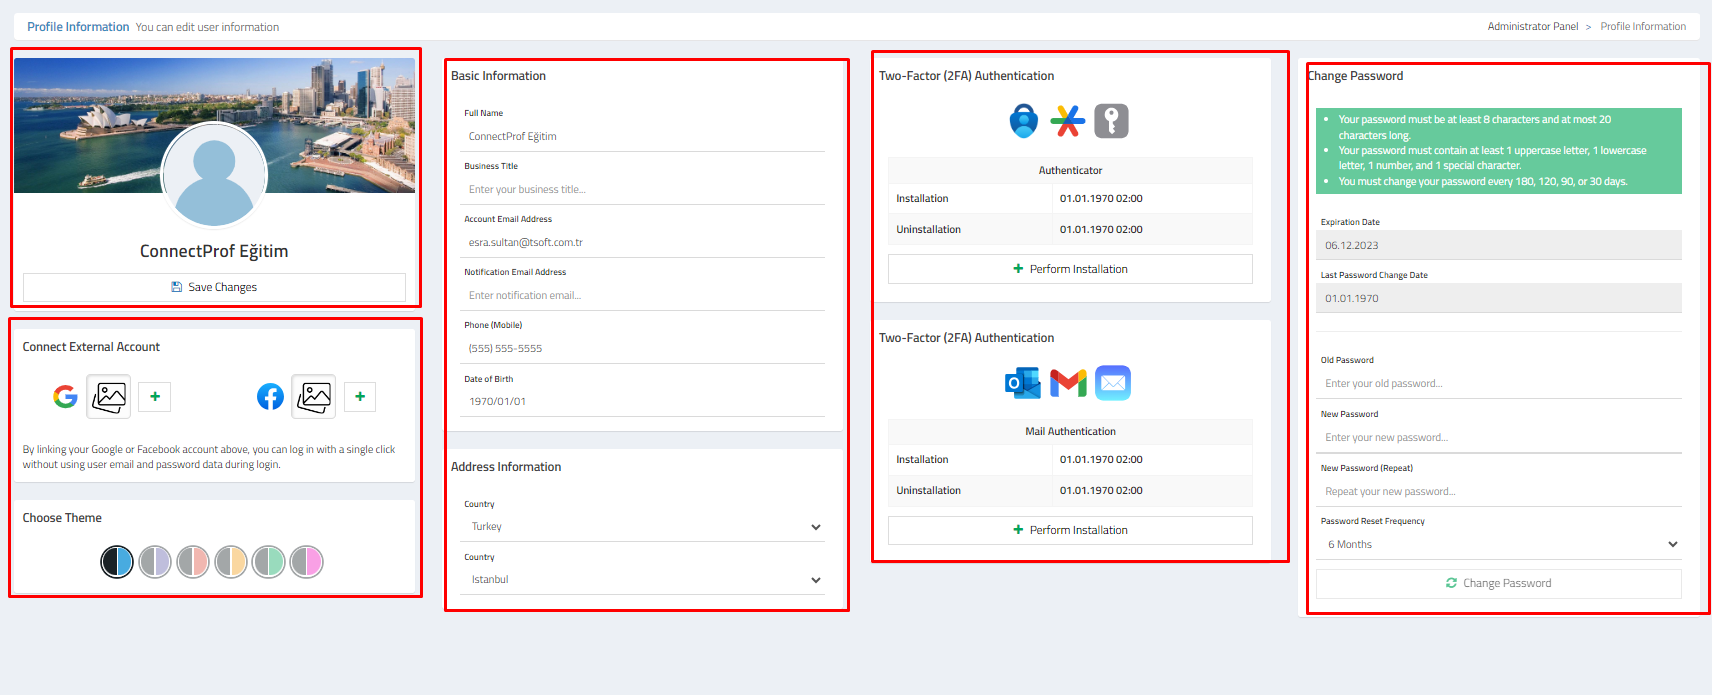Perform Installation for Mail Authentication

click(x=1070, y=530)
